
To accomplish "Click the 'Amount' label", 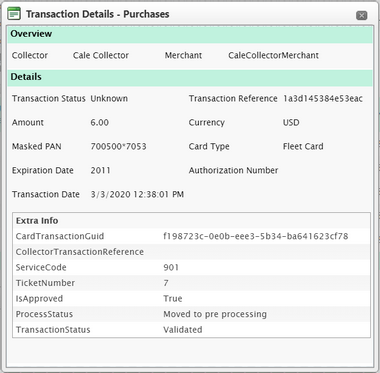I will tap(28, 123).
